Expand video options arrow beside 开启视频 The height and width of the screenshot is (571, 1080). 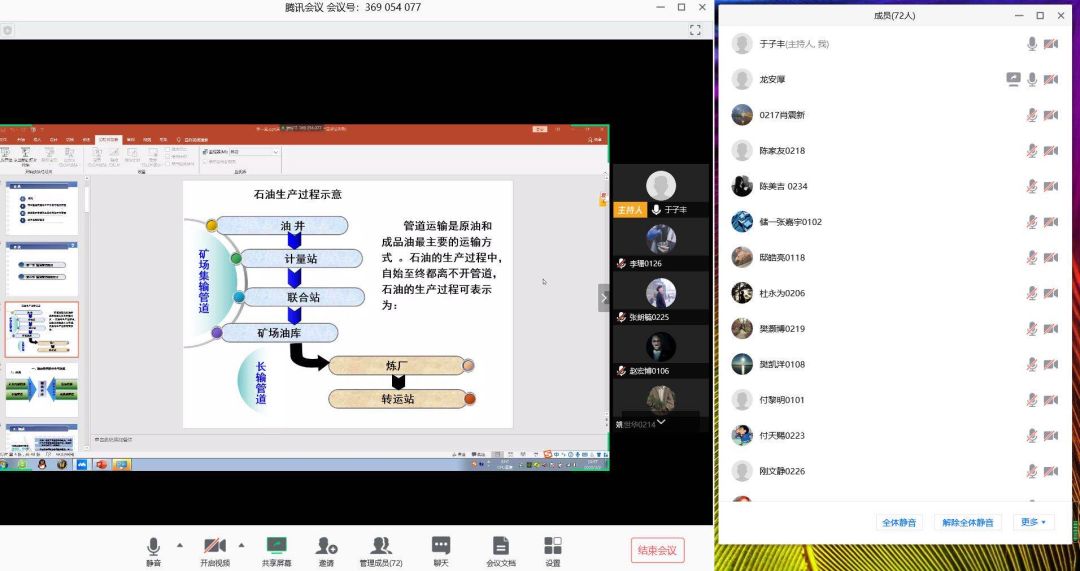click(241, 545)
